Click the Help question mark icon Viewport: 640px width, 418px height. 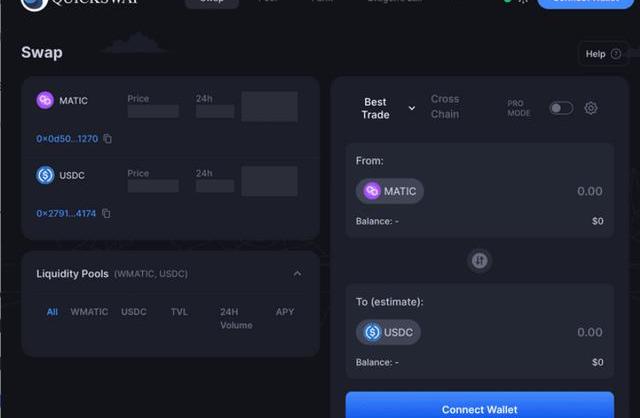pos(616,54)
